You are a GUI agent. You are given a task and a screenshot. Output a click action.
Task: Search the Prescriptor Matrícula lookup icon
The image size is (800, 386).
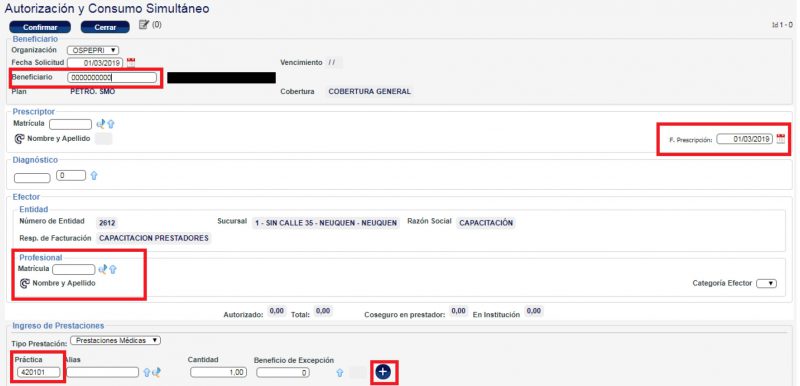[101, 123]
